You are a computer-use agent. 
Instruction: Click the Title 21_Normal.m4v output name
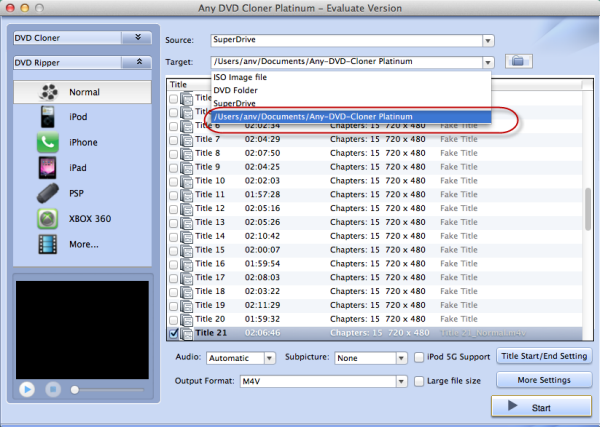(x=483, y=333)
